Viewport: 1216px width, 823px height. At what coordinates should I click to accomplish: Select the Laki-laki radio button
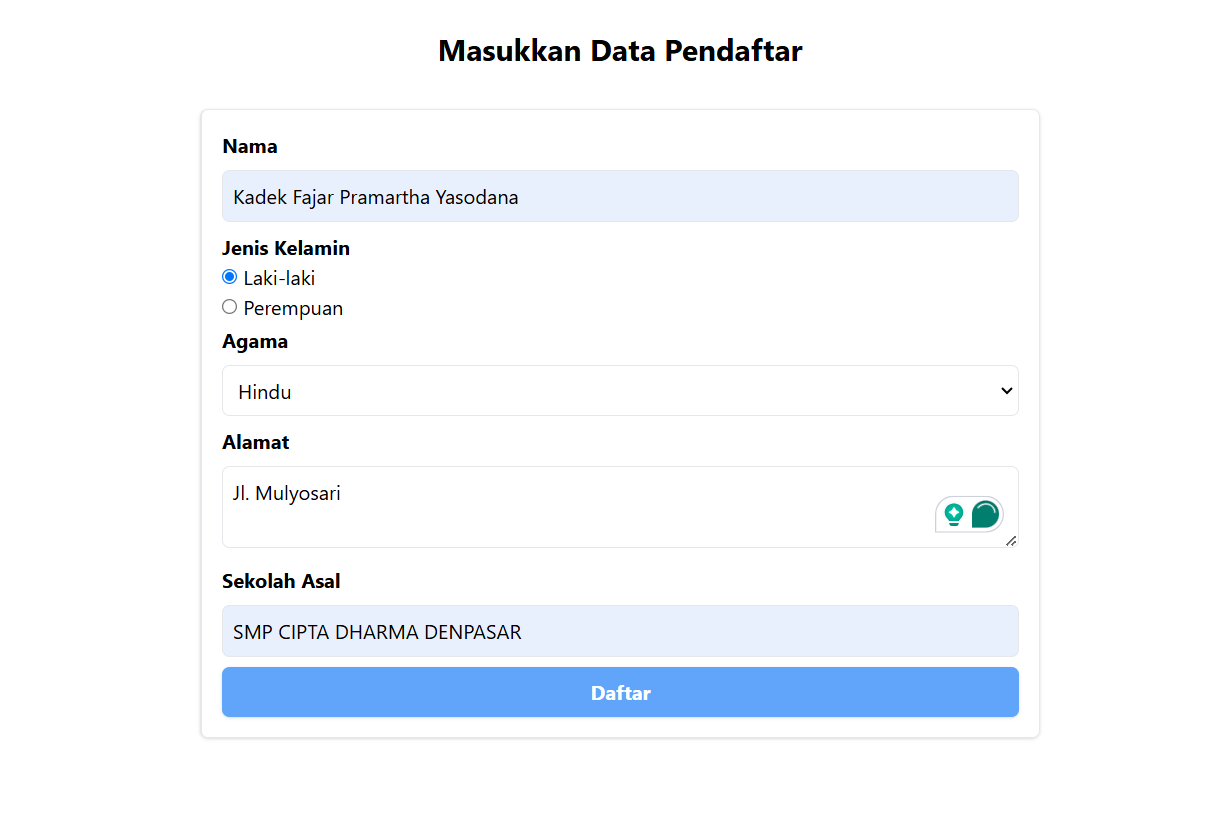pos(229,277)
